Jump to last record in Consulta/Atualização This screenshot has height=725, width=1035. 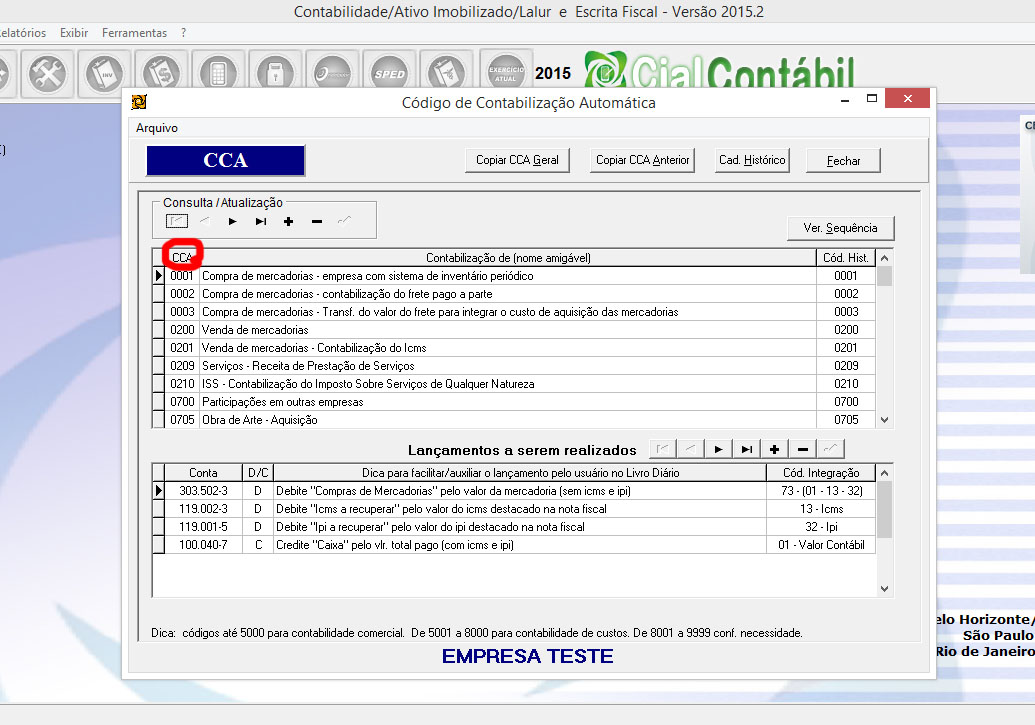click(x=261, y=221)
